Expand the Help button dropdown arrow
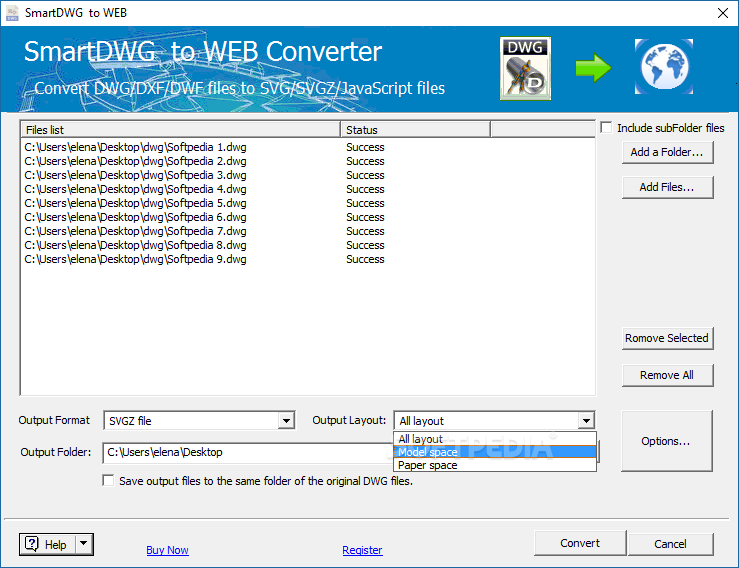Viewport: 739px width, 568px height. pos(83,544)
